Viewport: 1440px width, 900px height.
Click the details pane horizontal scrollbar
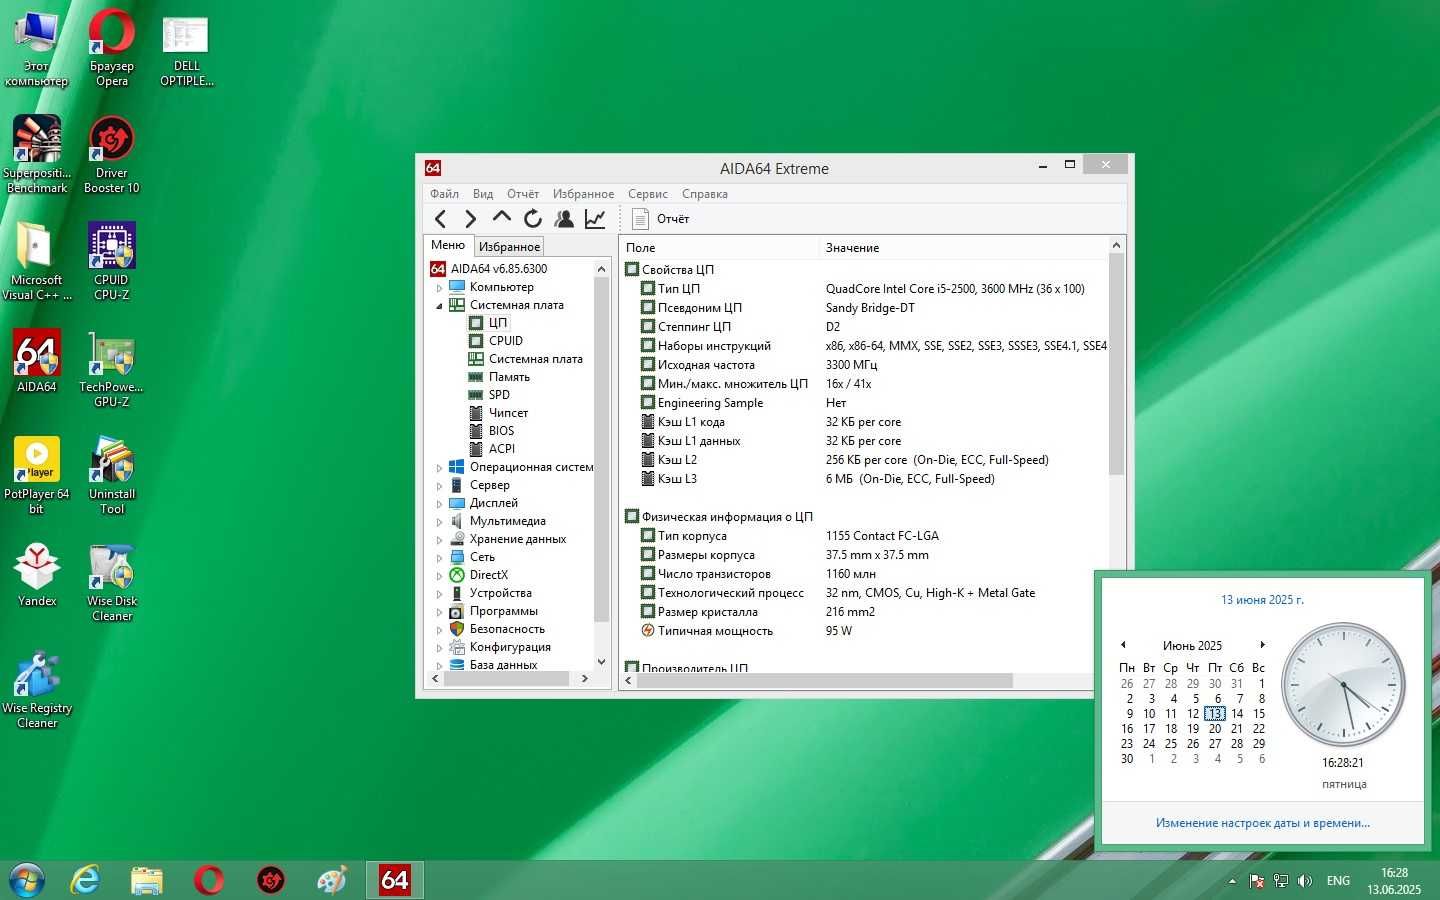[825, 681]
